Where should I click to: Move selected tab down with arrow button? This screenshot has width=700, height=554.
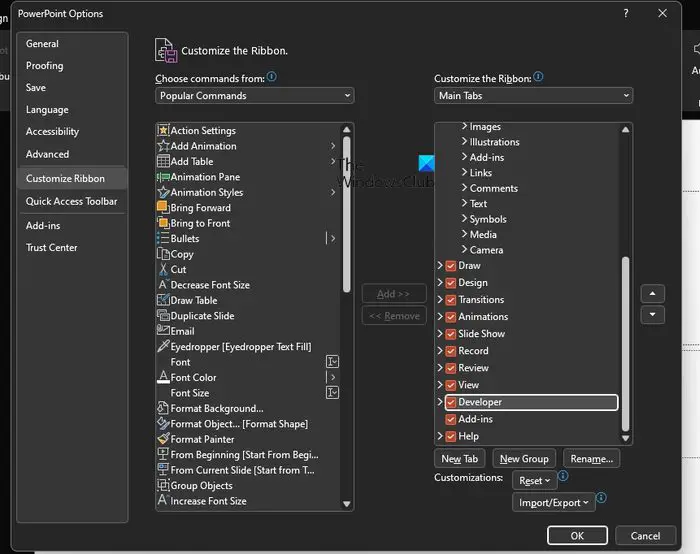tap(653, 315)
